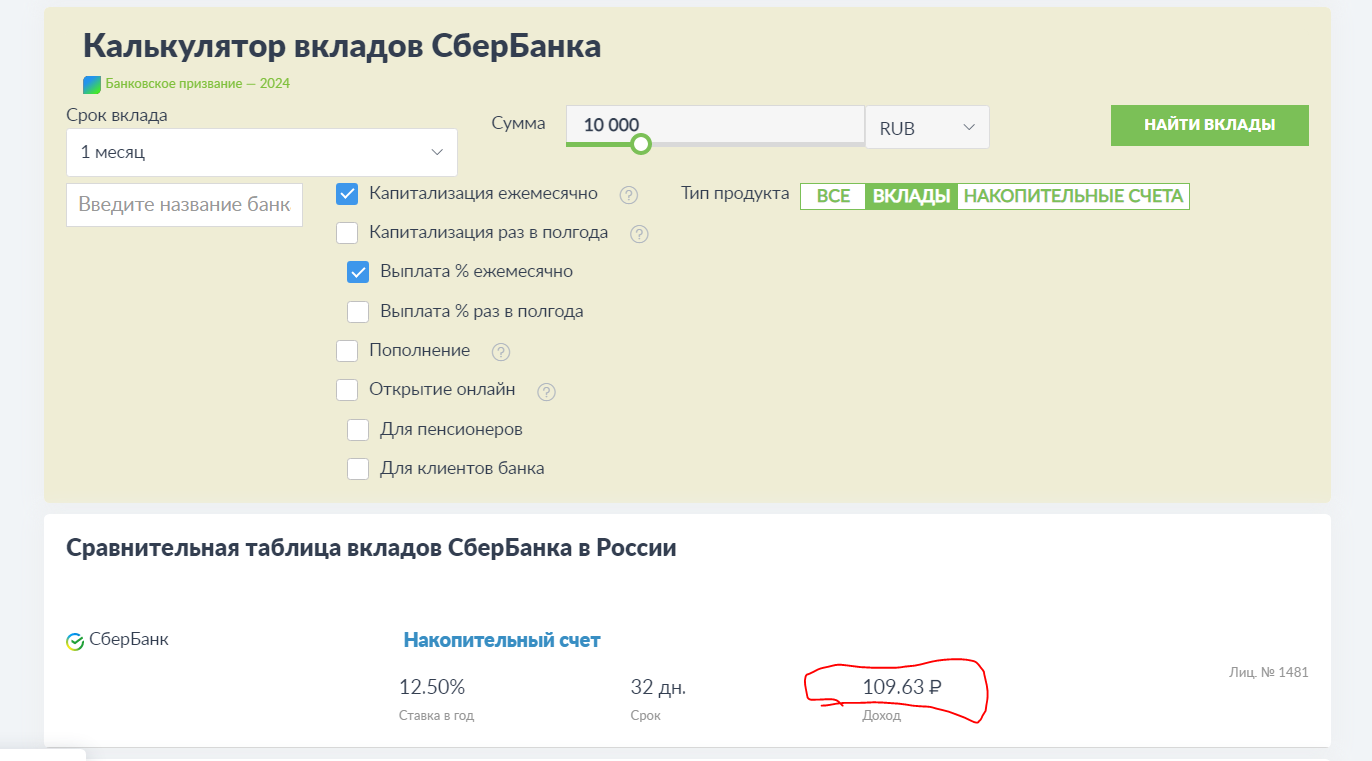Viewport: 1372px width, 761px height.
Task: Enable the Пополнение checkbox
Action: pos(347,351)
